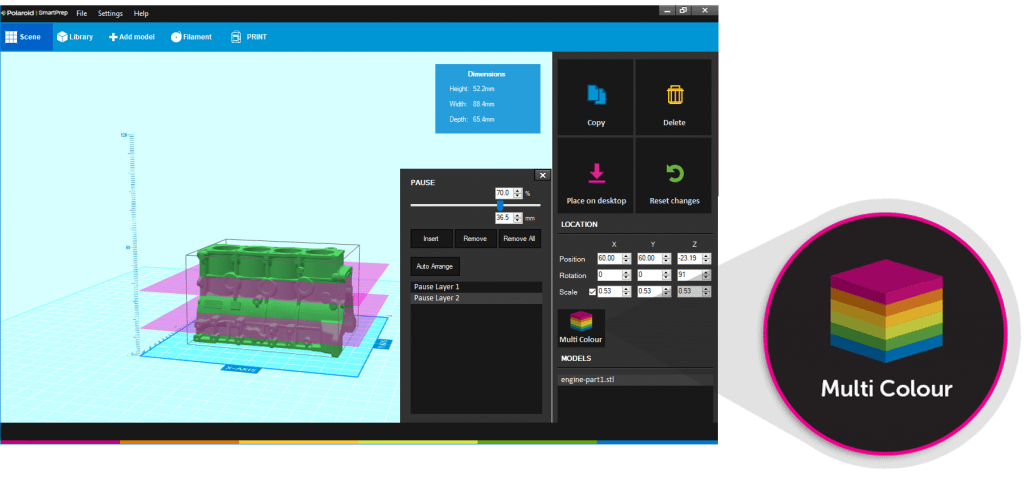
Task: Click the Rotation X stepper arrows
Action: click(x=627, y=276)
